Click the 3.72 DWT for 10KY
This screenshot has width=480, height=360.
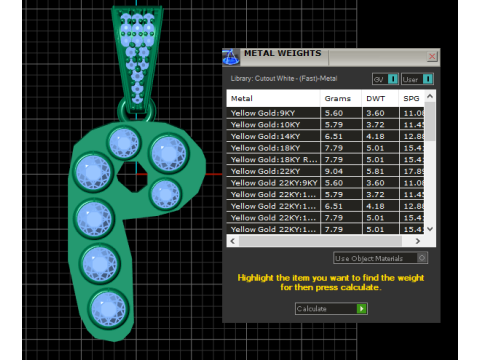[375, 125]
